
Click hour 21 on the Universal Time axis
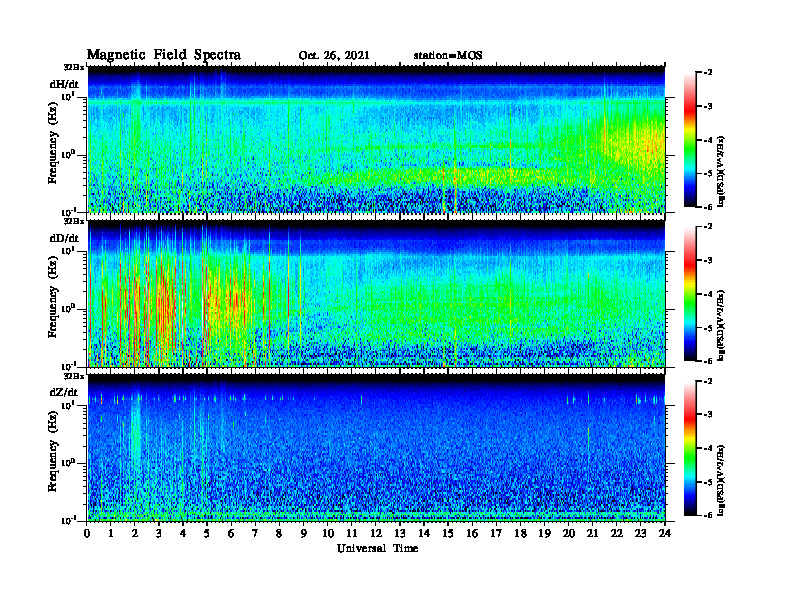592,534
